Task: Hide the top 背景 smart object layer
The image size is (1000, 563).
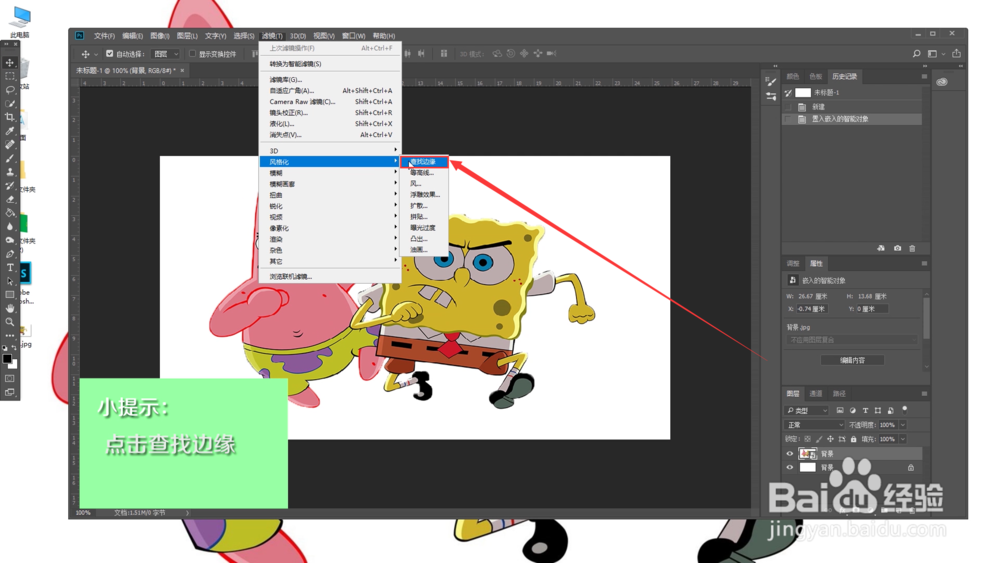Action: [790, 453]
